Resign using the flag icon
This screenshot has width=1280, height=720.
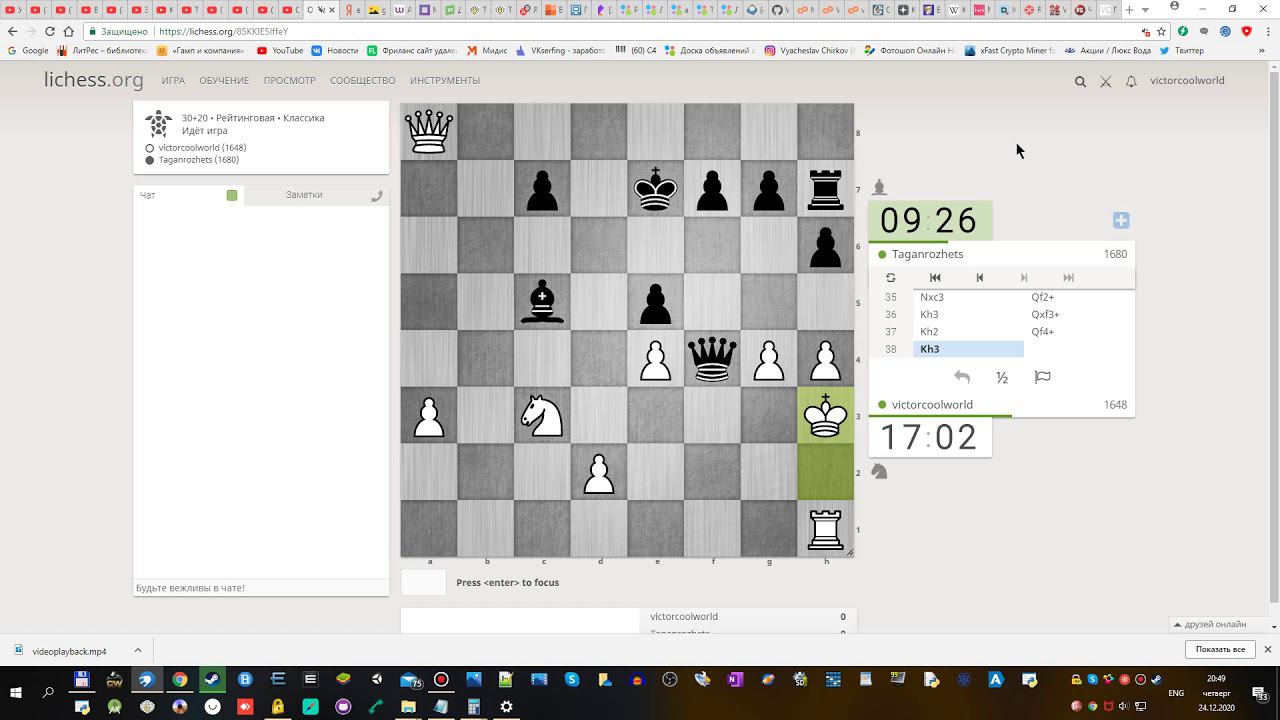click(x=1042, y=377)
